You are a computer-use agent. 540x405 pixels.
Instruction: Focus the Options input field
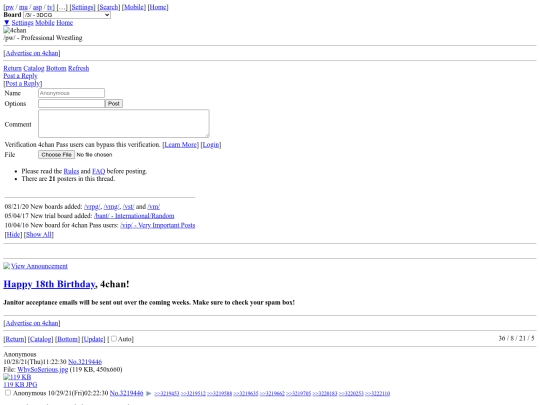71,103
